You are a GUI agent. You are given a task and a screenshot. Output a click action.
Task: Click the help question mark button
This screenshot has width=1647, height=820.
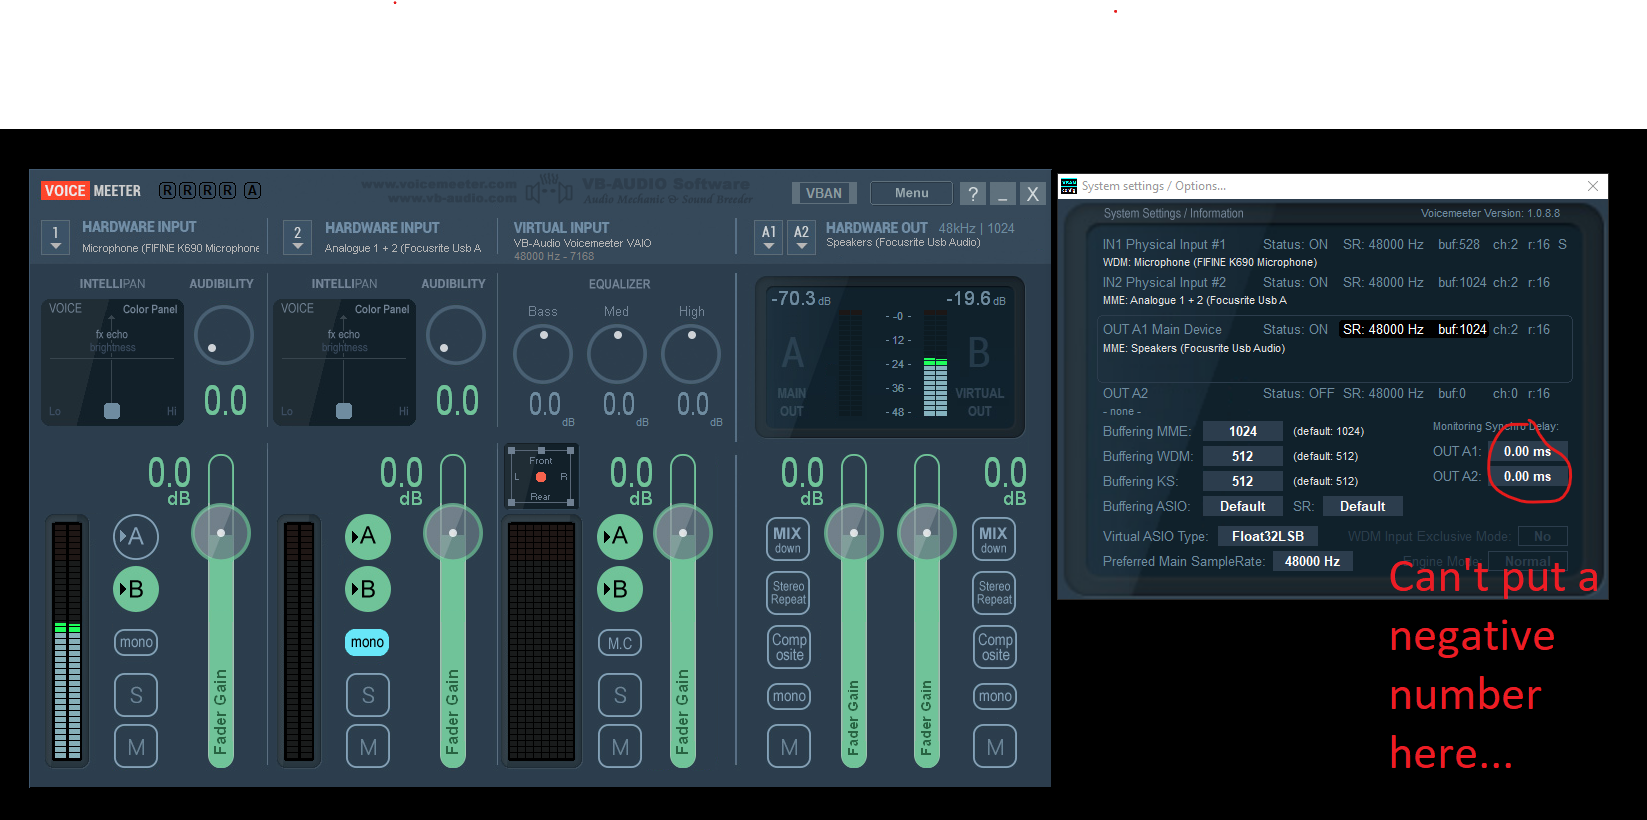[x=973, y=194]
